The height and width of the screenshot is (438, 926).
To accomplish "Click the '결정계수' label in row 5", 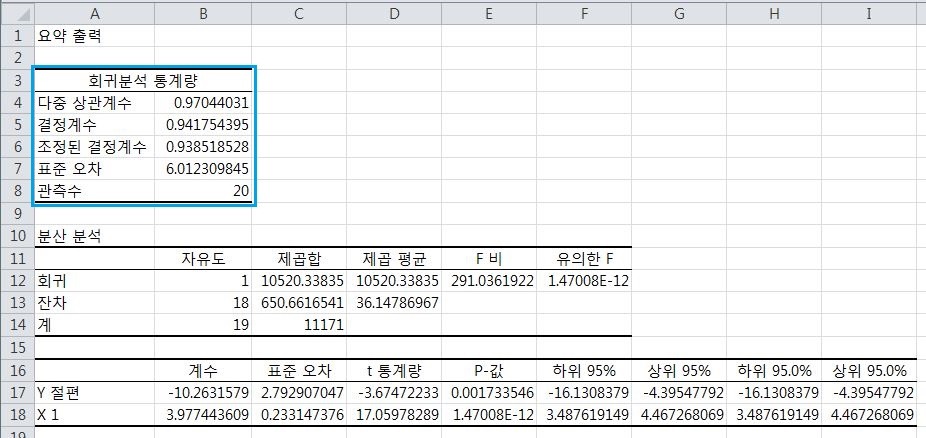I will (x=94, y=125).
